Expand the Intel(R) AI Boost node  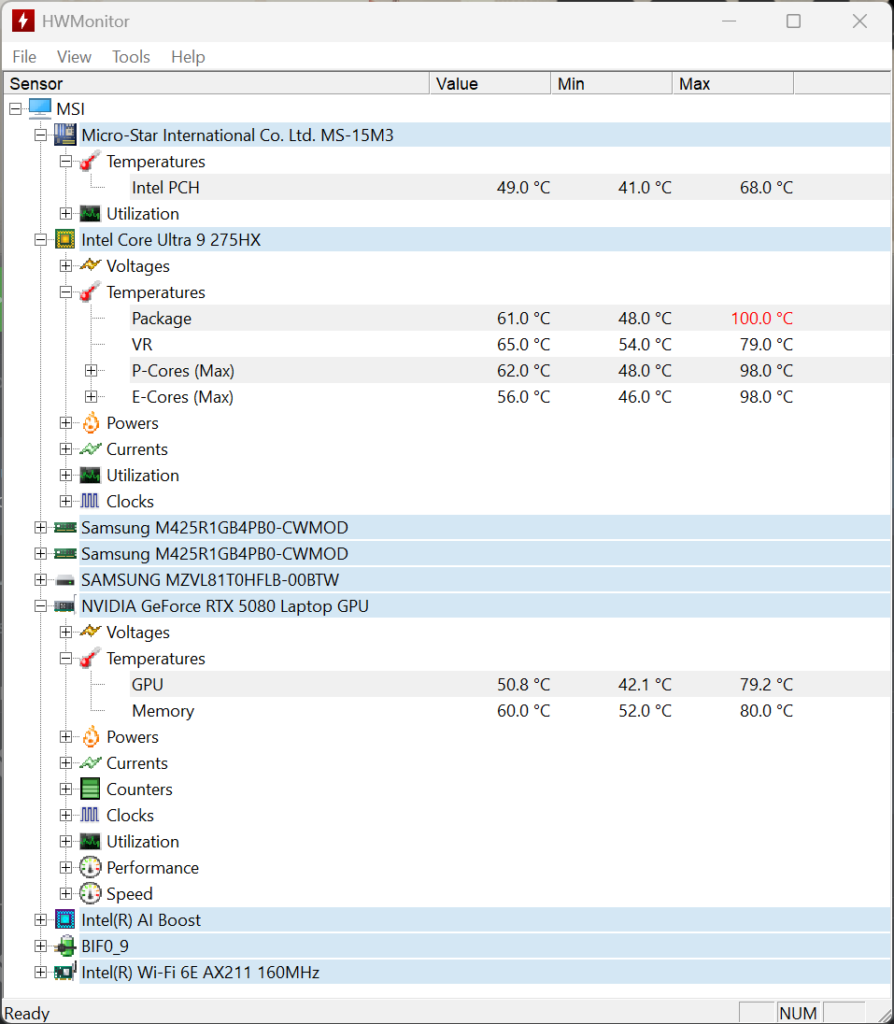click(x=40, y=920)
